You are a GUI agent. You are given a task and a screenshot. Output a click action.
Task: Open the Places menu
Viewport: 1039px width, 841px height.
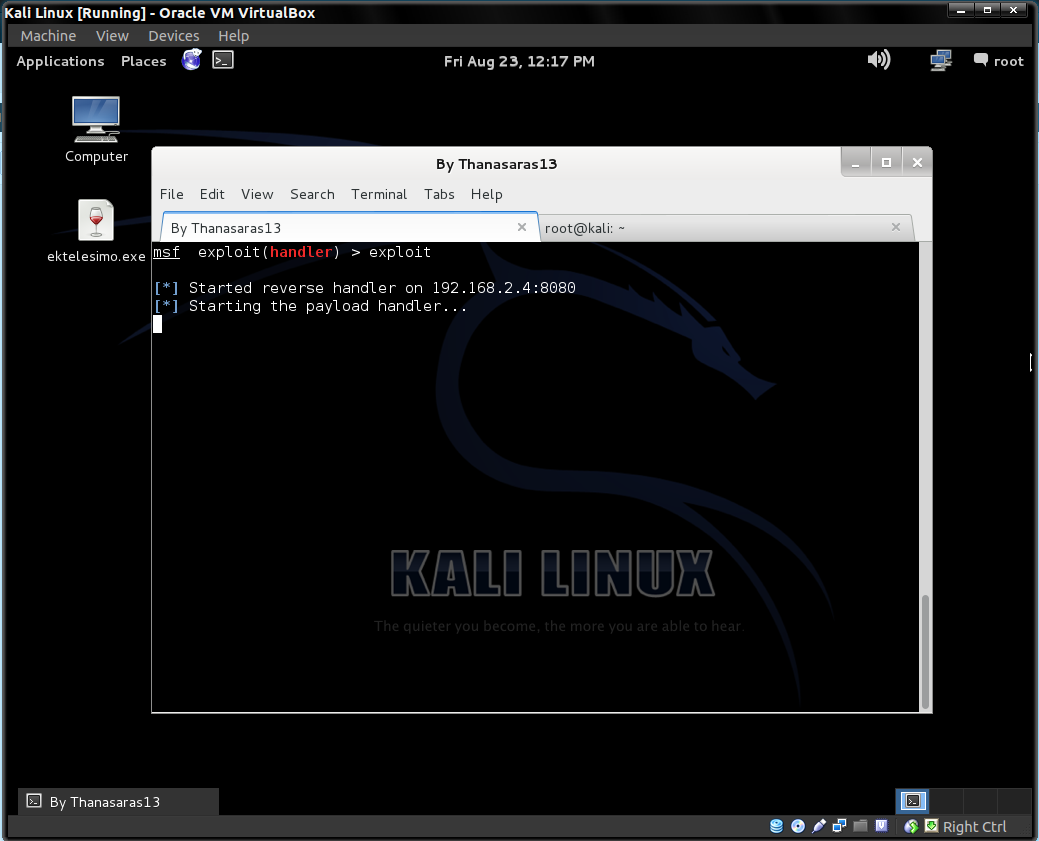point(143,61)
